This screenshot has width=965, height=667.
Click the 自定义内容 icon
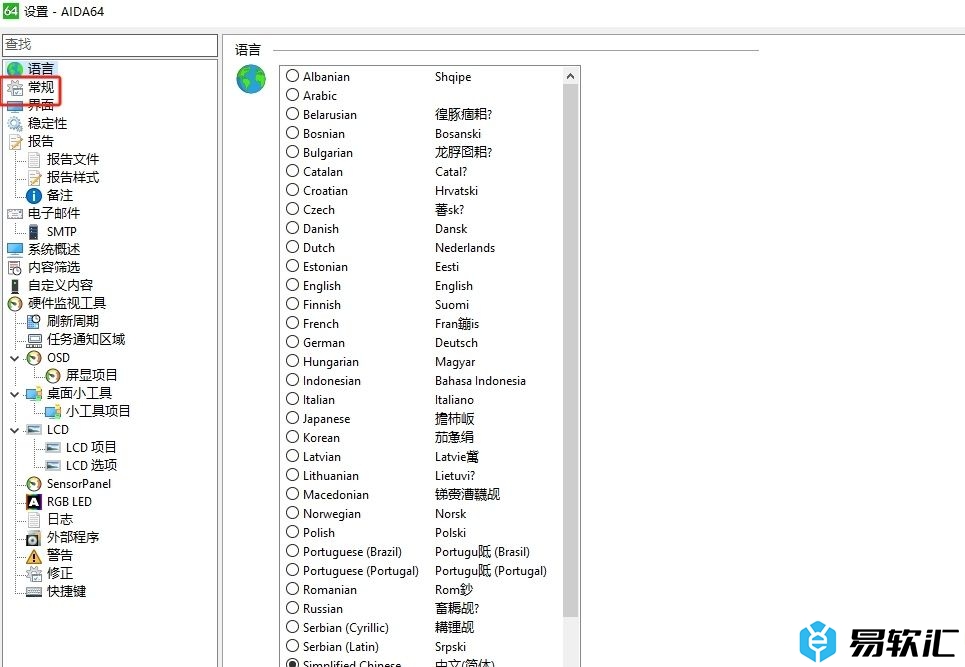tap(15, 286)
